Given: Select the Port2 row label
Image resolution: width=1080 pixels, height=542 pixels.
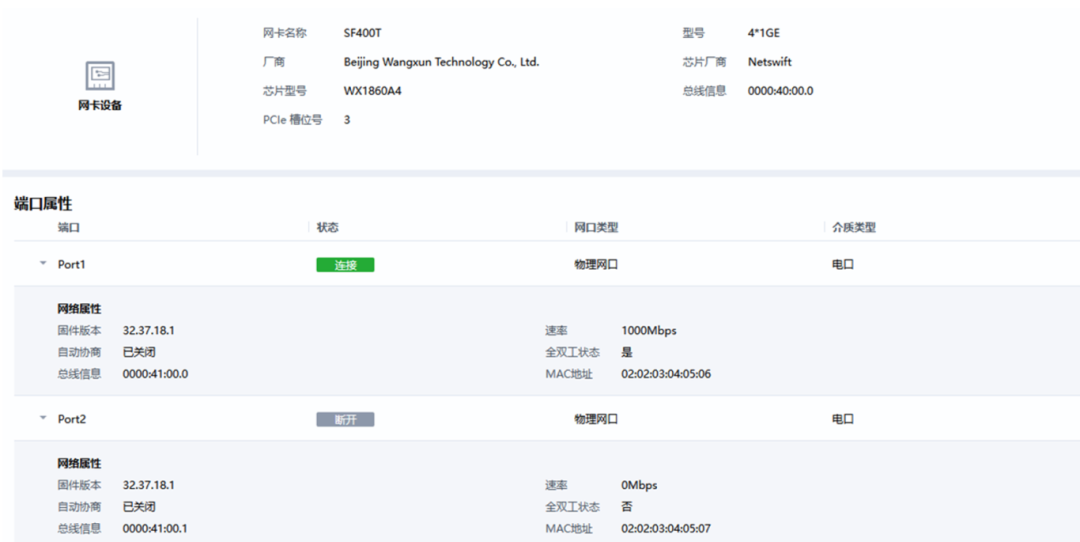Looking at the screenshot, I should coord(72,419).
